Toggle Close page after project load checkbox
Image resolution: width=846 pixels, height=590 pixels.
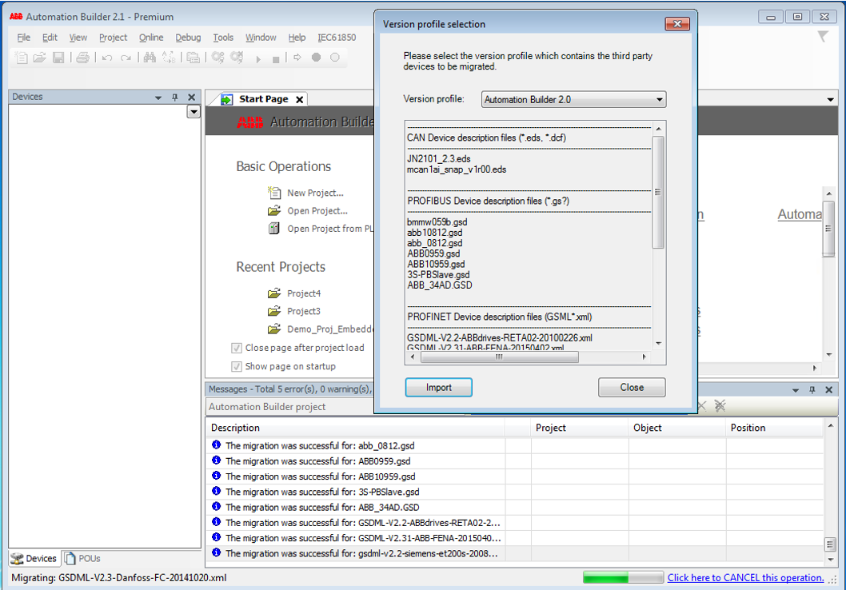(x=237, y=348)
